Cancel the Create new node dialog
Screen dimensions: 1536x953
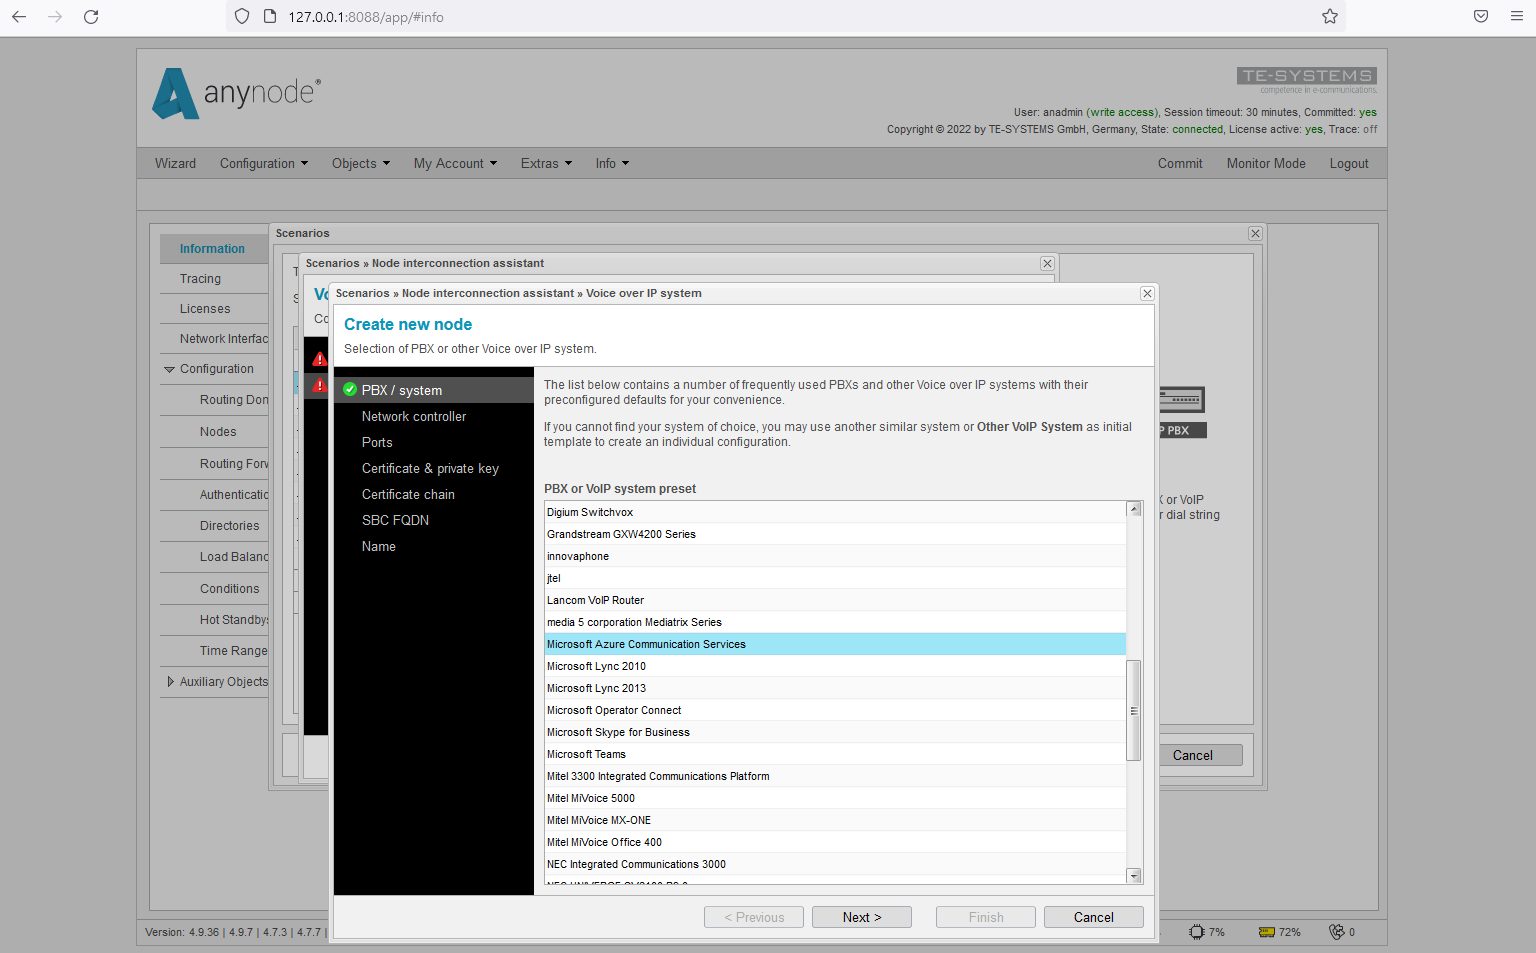pos(1094,918)
